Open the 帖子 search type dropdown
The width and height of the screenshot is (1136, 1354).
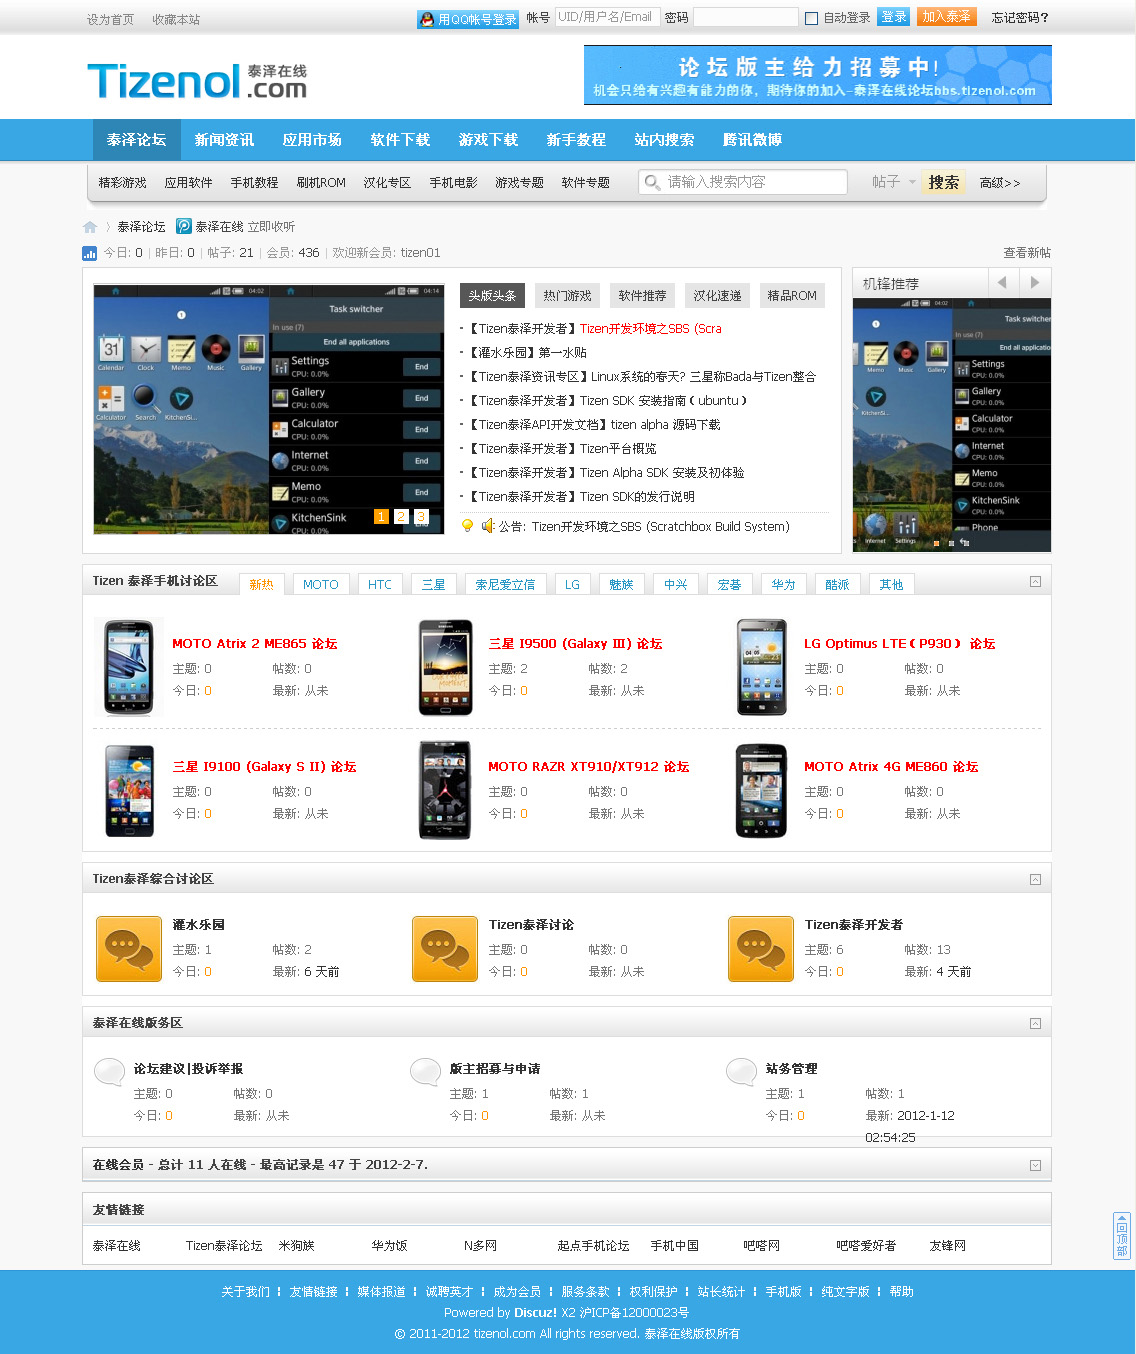(x=893, y=182)
